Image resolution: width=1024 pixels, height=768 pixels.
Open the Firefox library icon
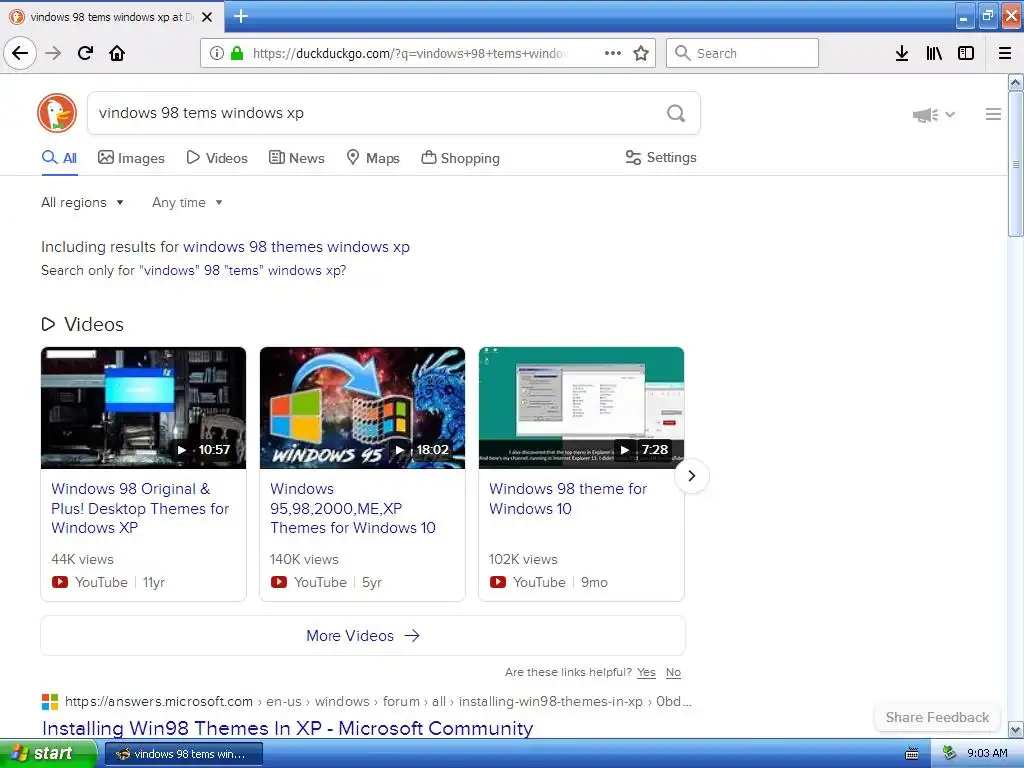[934, 53]
